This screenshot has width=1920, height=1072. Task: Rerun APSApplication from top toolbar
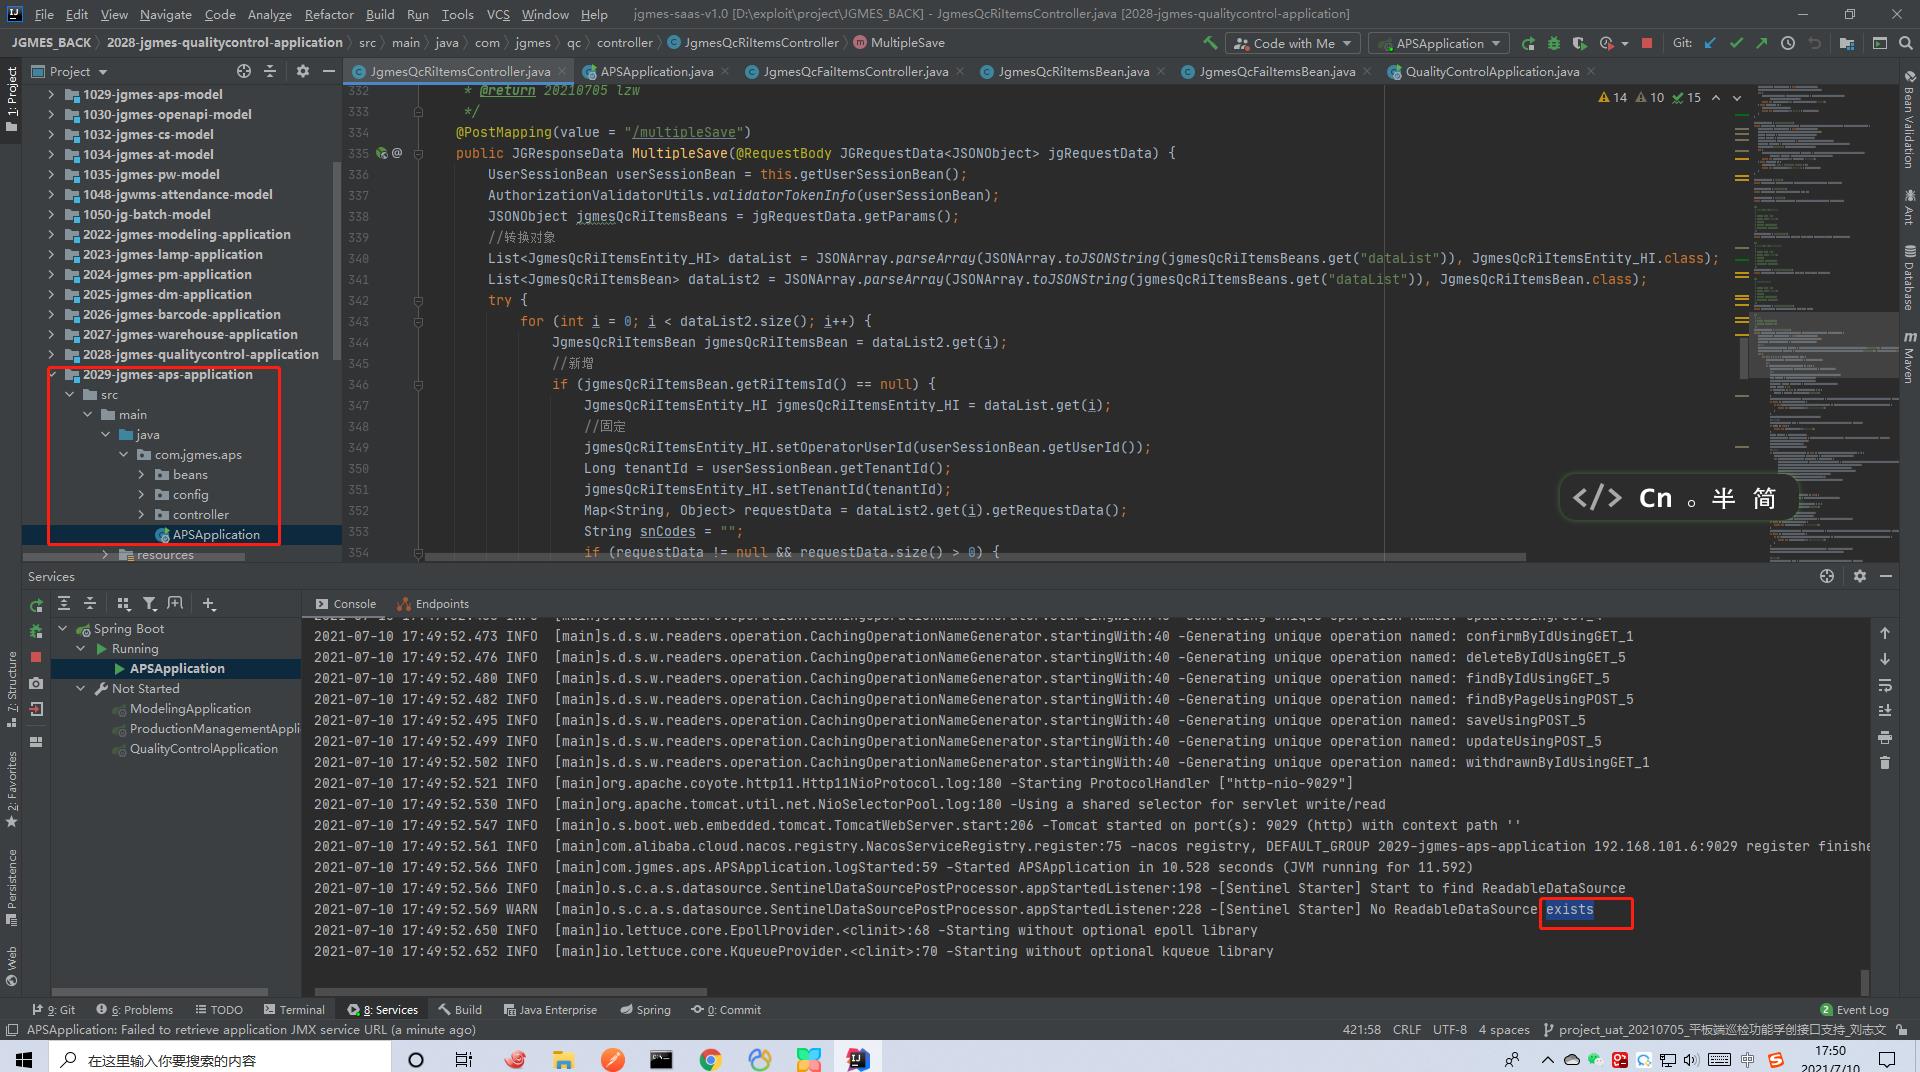pos(1528,43)
